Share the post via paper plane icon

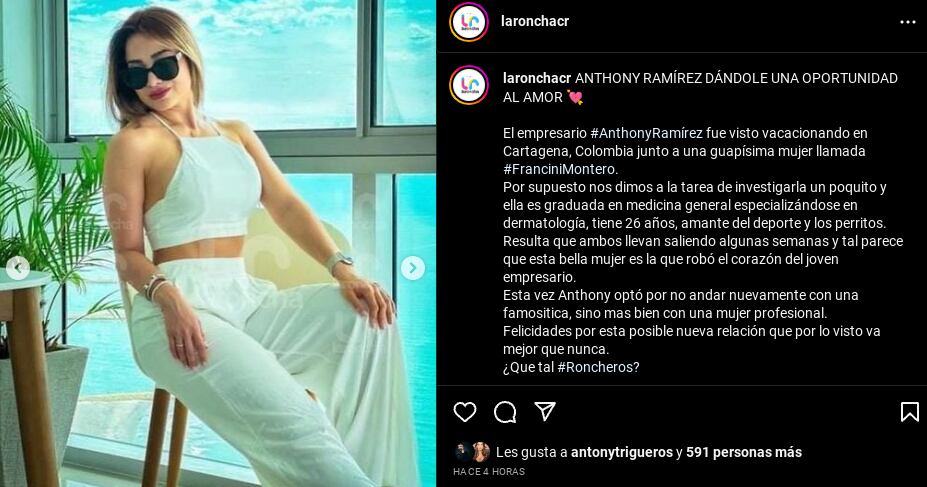(x=544, y=411)
